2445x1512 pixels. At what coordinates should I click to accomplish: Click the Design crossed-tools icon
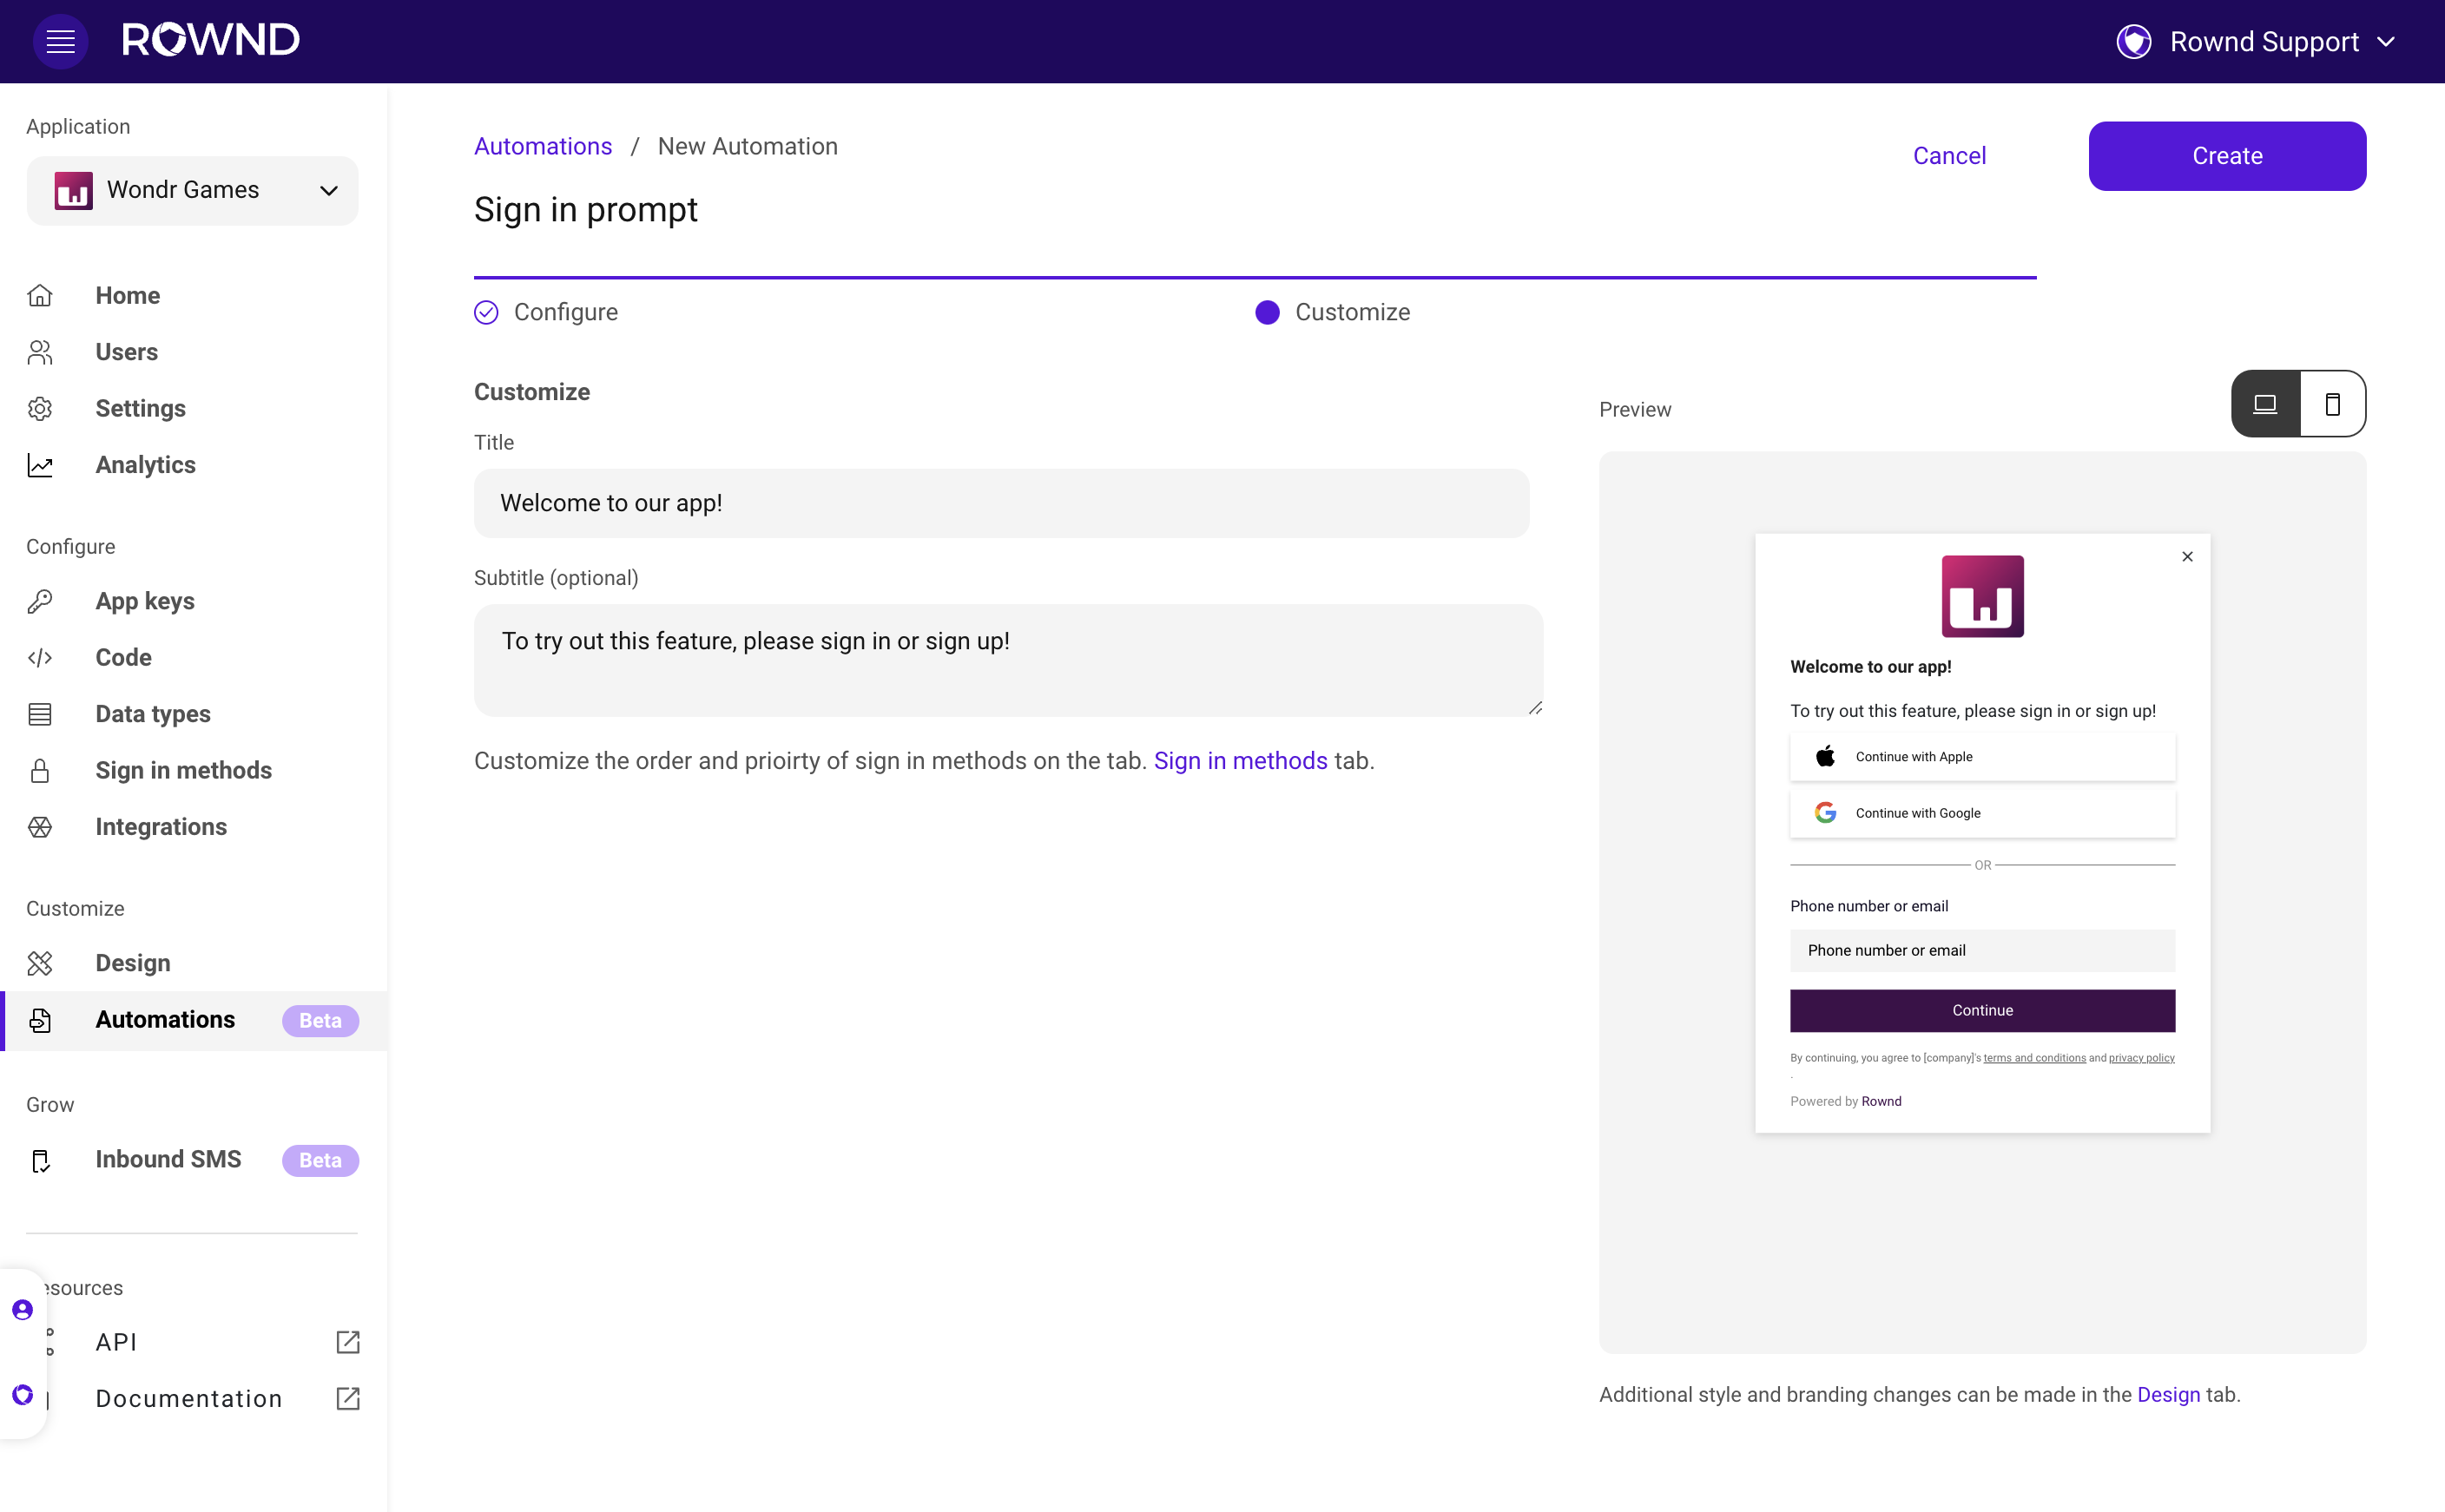click(40, 963)
